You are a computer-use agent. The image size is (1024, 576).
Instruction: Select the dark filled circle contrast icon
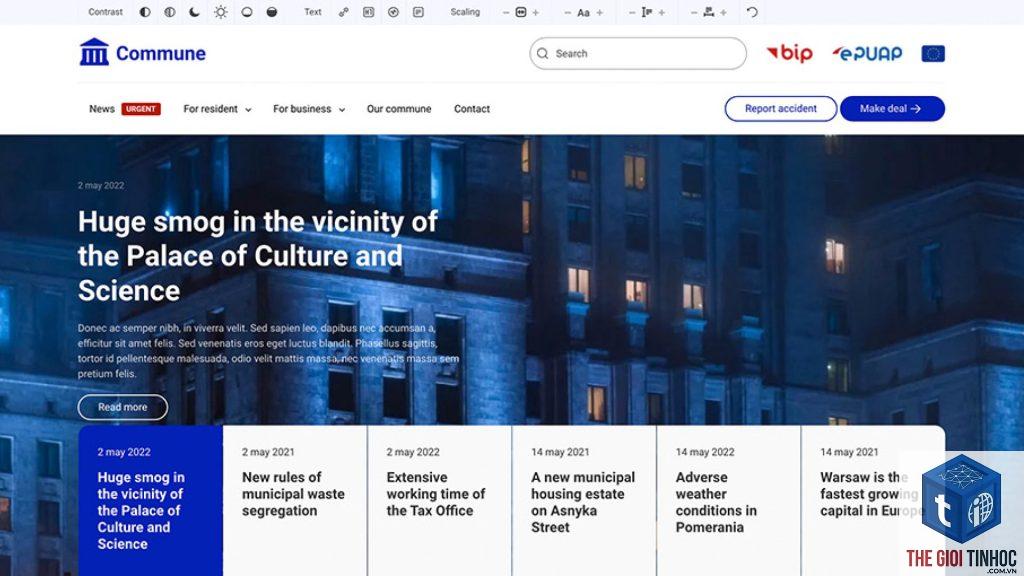(x=272, y=12)
